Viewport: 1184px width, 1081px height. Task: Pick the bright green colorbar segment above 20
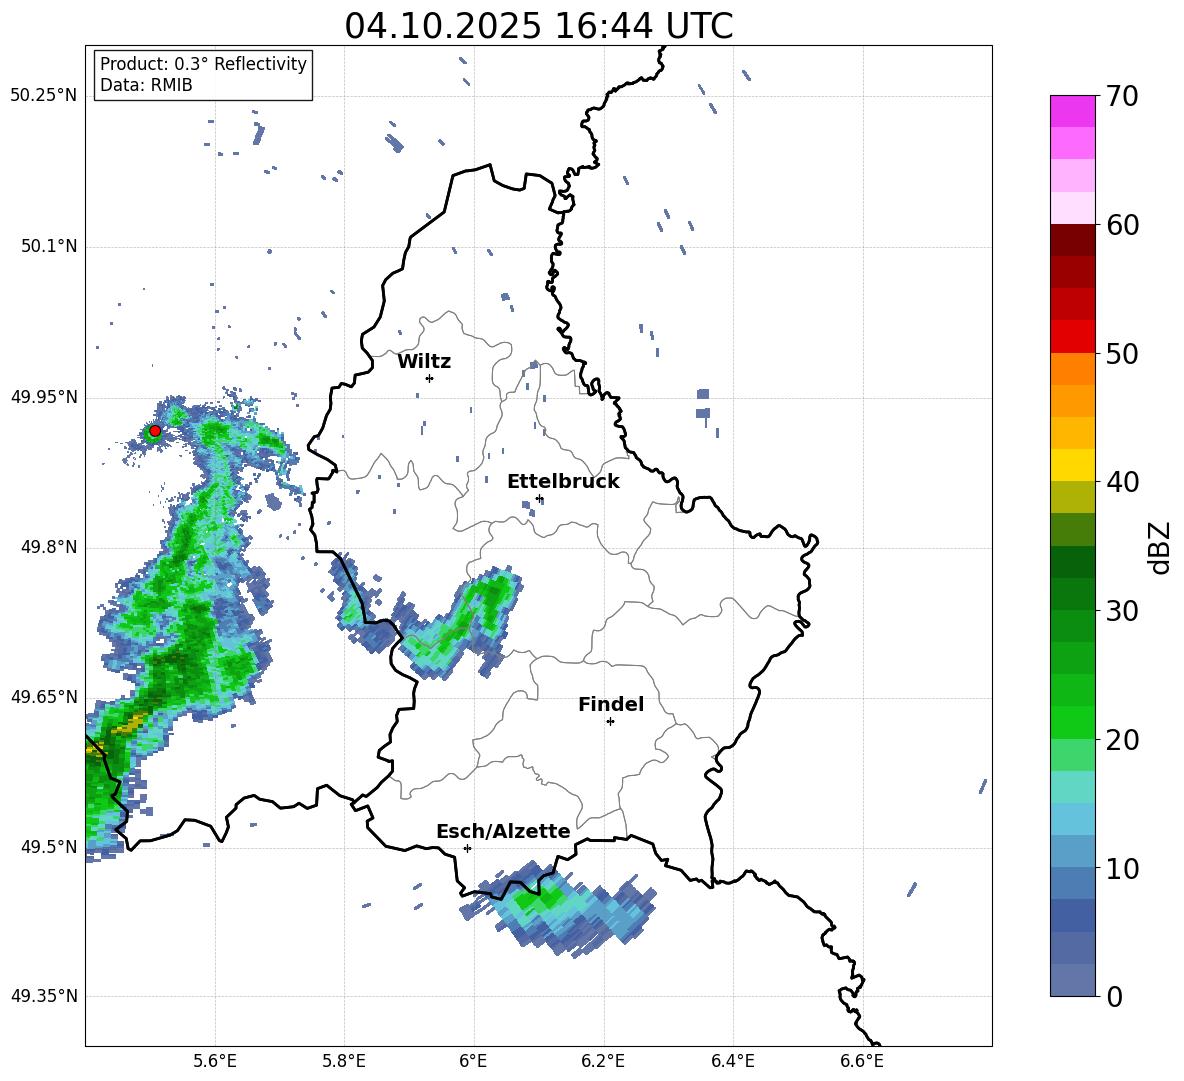point(1072,722)
